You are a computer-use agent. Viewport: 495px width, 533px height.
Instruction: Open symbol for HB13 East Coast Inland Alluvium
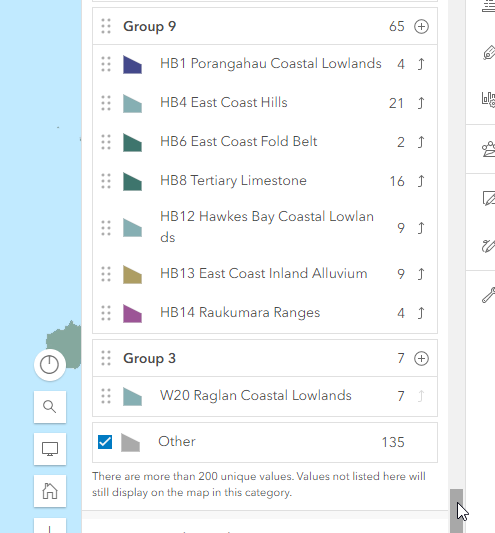[x=132, y=275]
